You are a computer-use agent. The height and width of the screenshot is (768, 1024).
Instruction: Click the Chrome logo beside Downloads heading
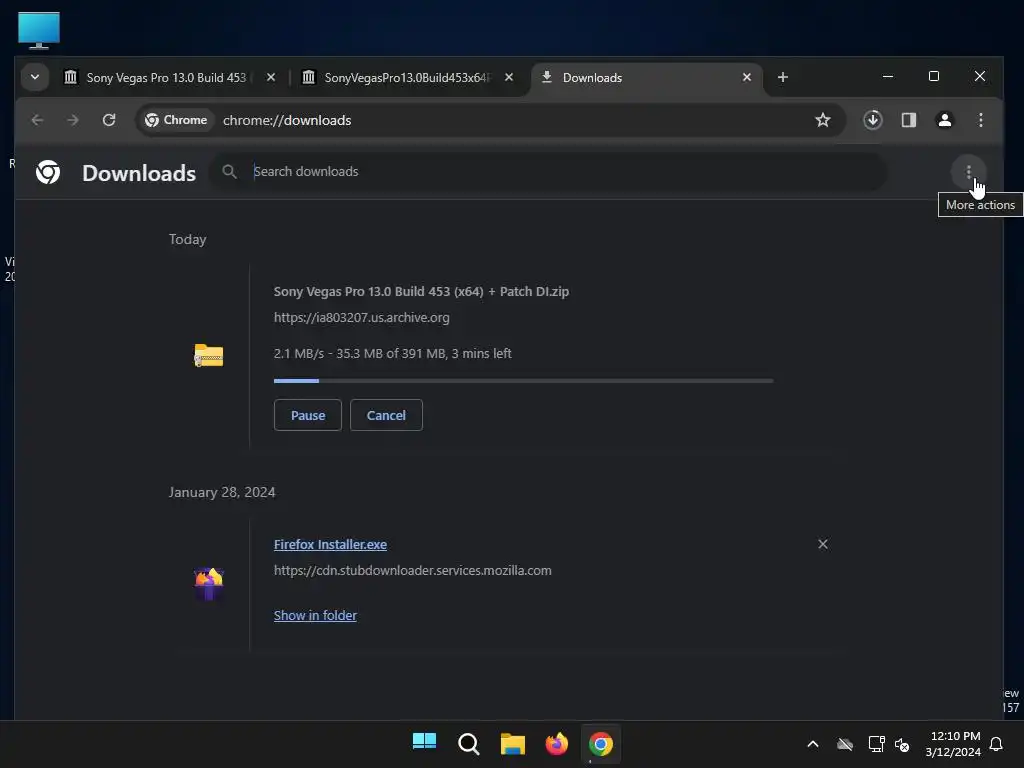(48, 172)
